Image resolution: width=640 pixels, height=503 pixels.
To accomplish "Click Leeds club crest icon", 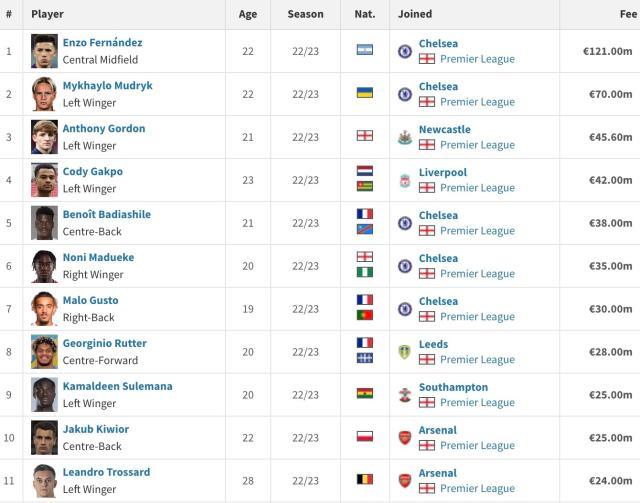I will (405, 352).
